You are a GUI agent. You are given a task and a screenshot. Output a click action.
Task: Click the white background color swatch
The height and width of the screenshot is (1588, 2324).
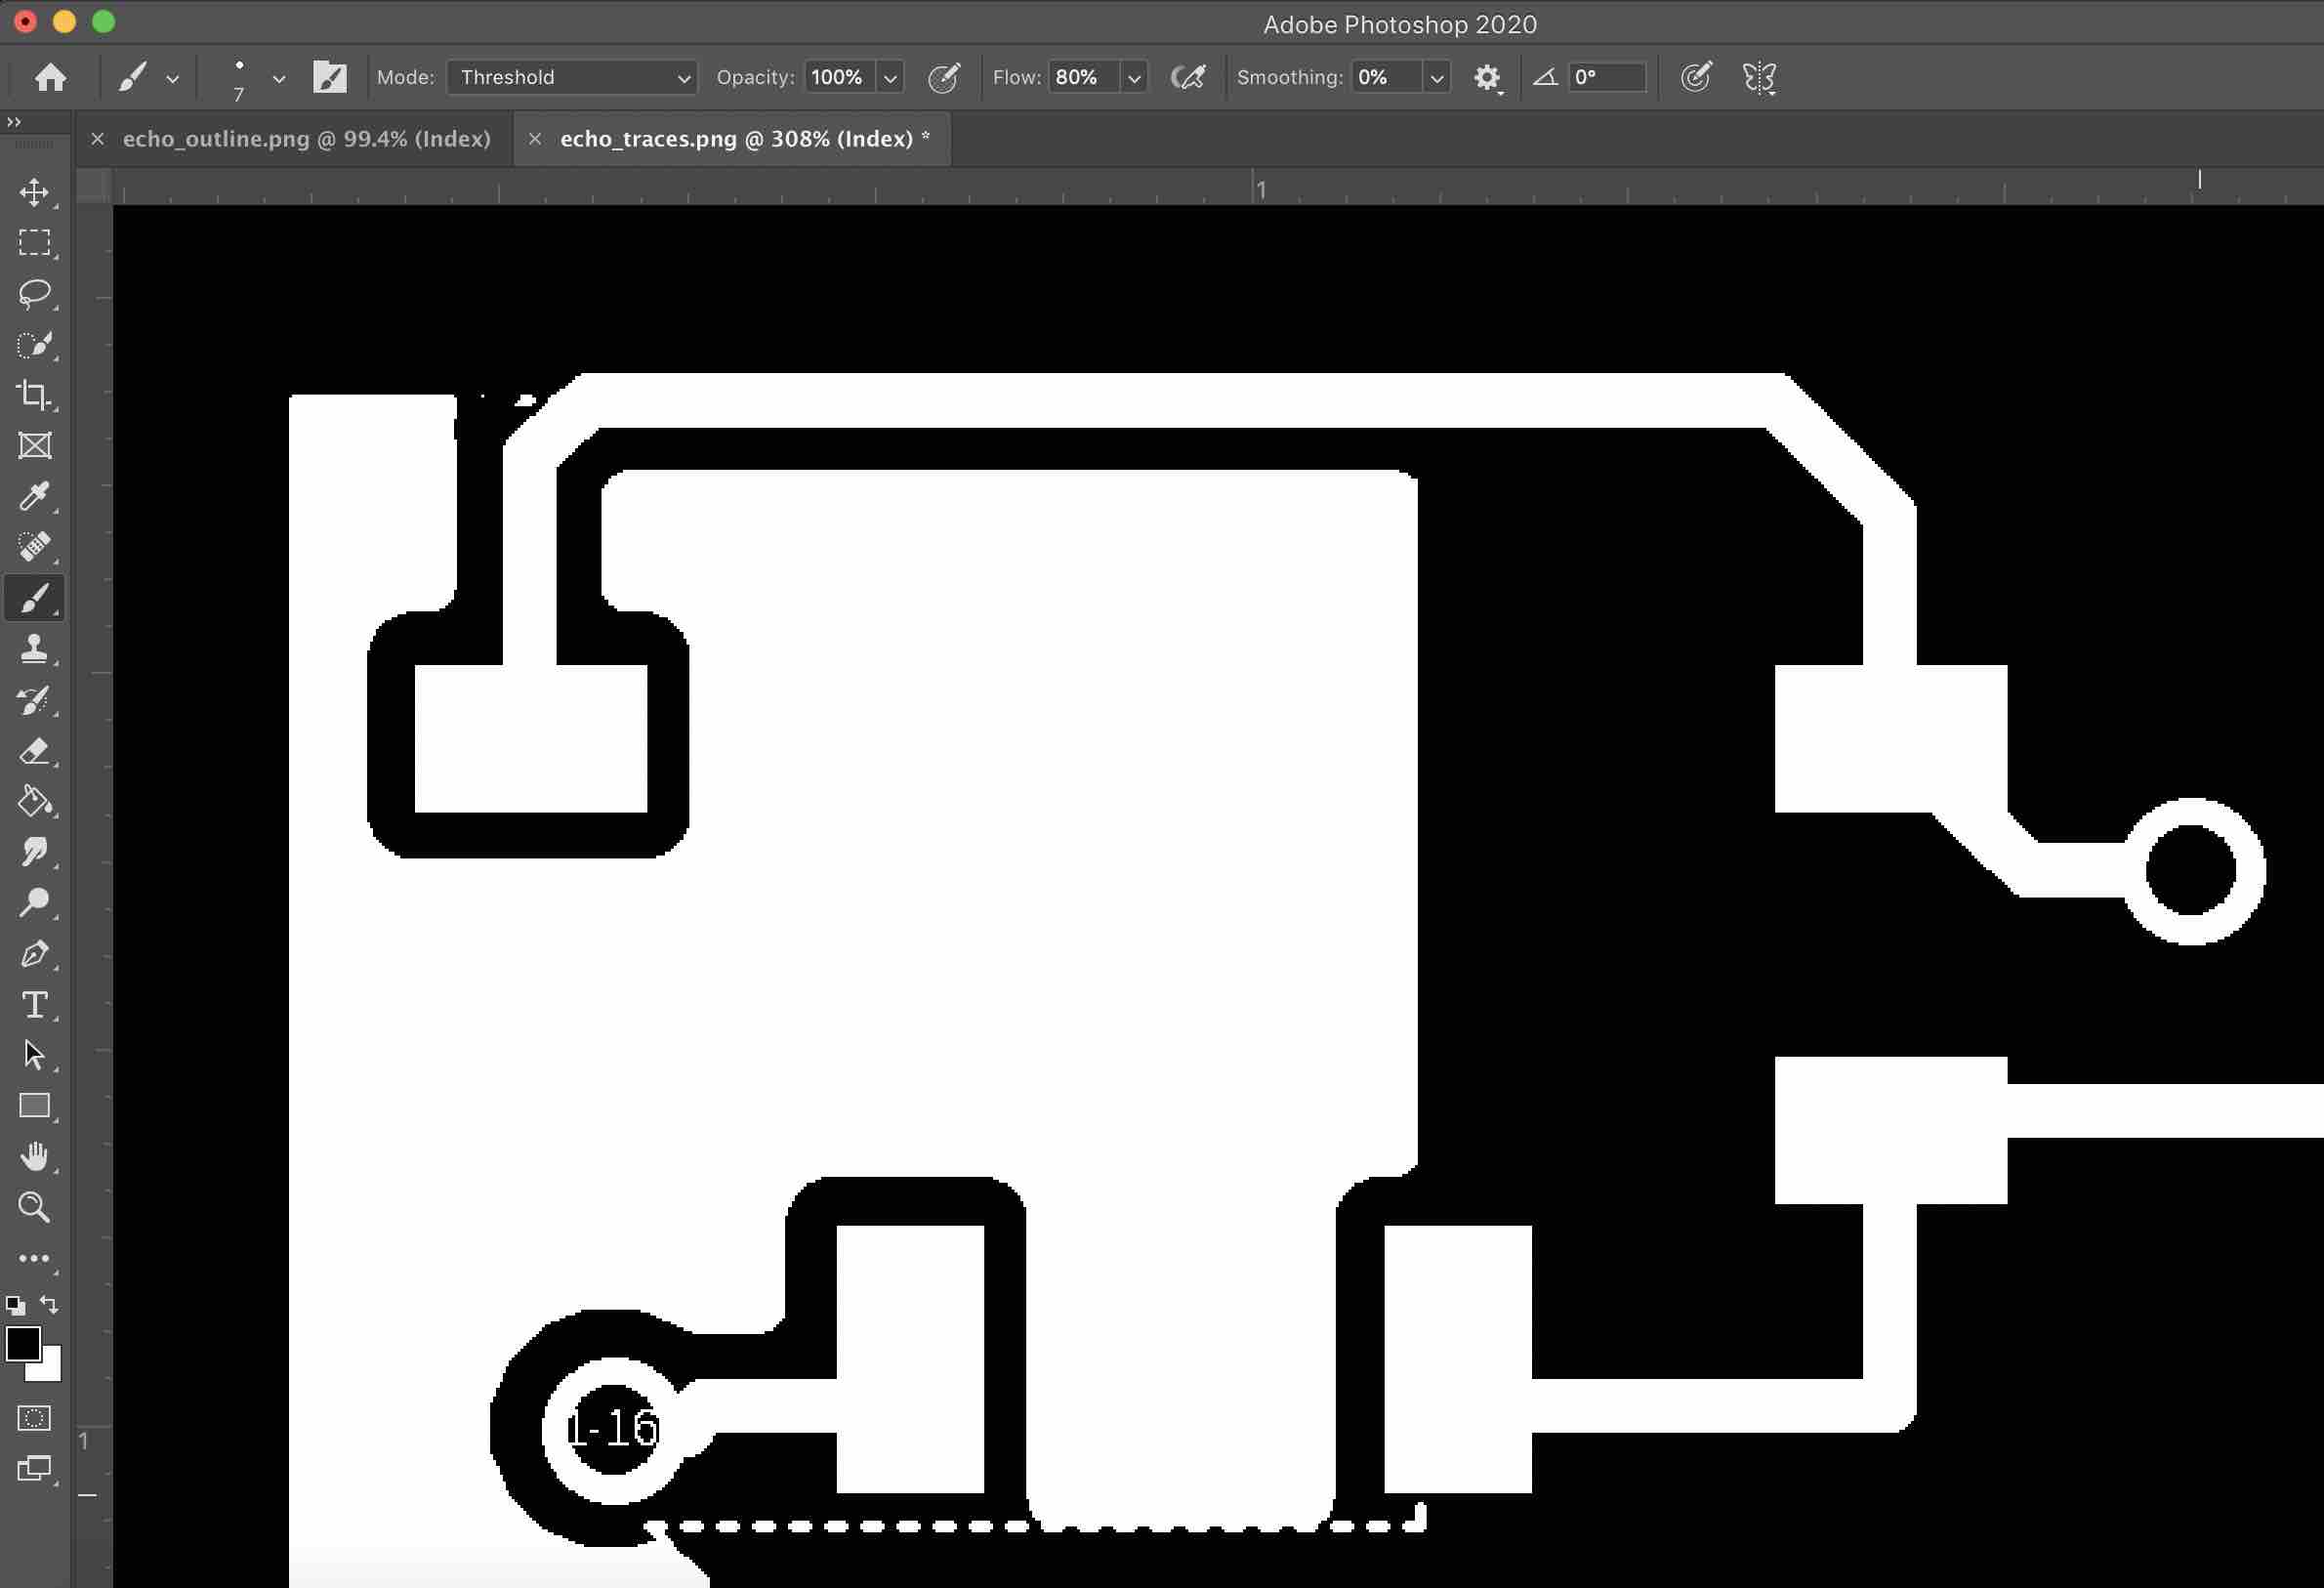tap(50, 1369)
